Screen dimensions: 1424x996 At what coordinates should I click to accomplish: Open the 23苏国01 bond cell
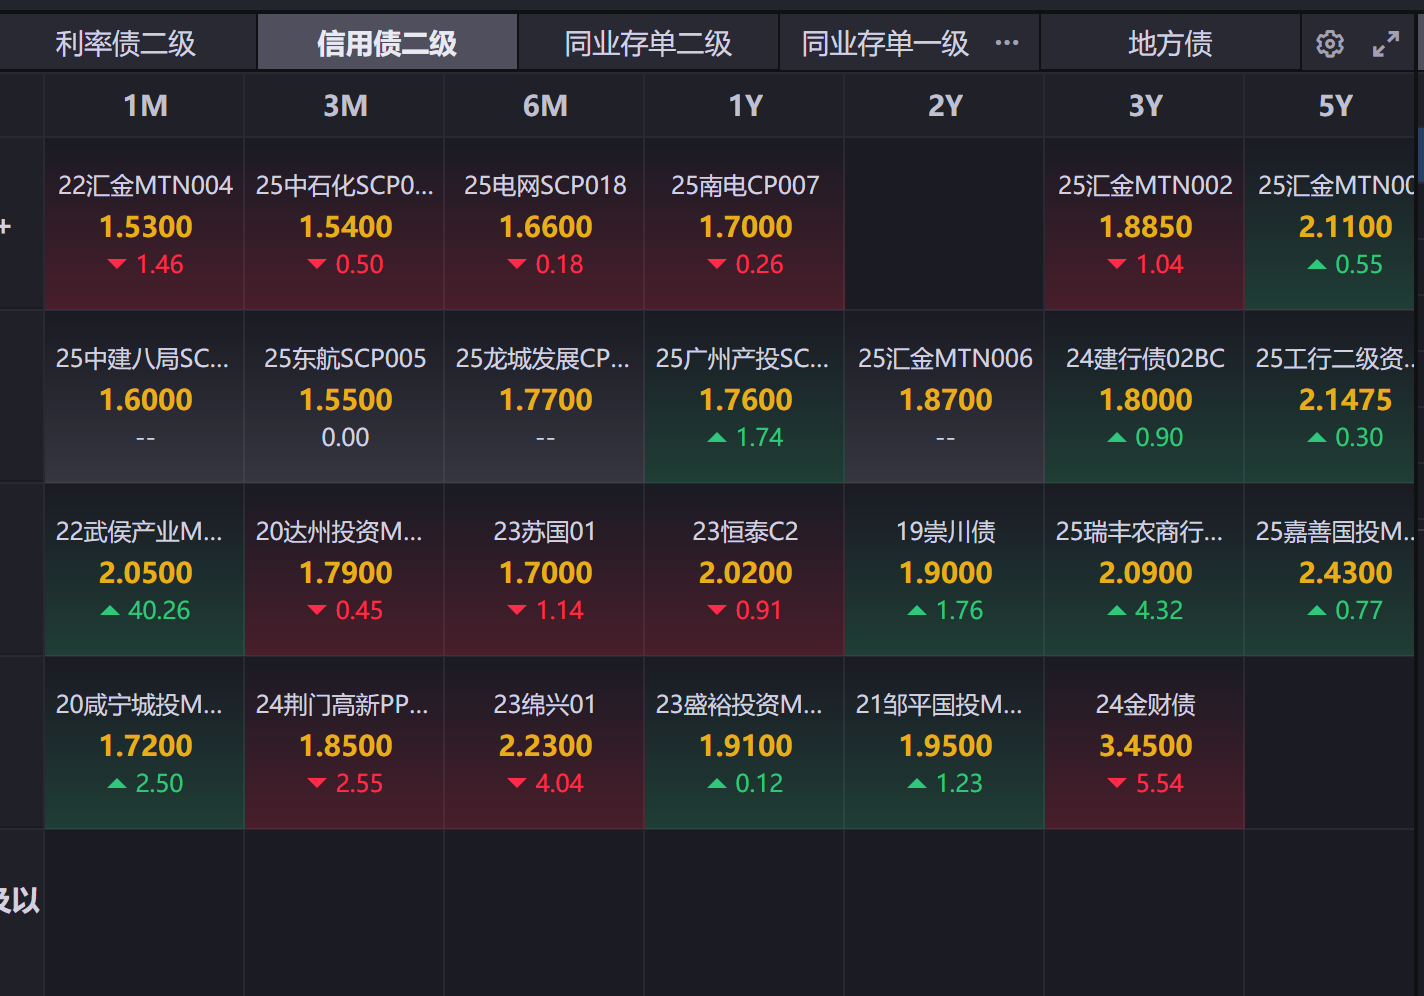coord(545,571)
